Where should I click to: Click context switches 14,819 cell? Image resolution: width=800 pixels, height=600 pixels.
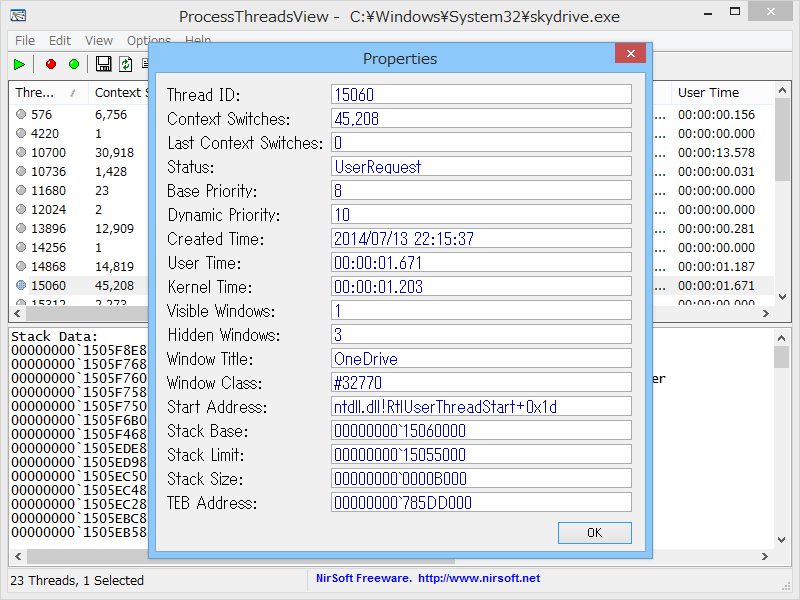click(x=114, y=266)
